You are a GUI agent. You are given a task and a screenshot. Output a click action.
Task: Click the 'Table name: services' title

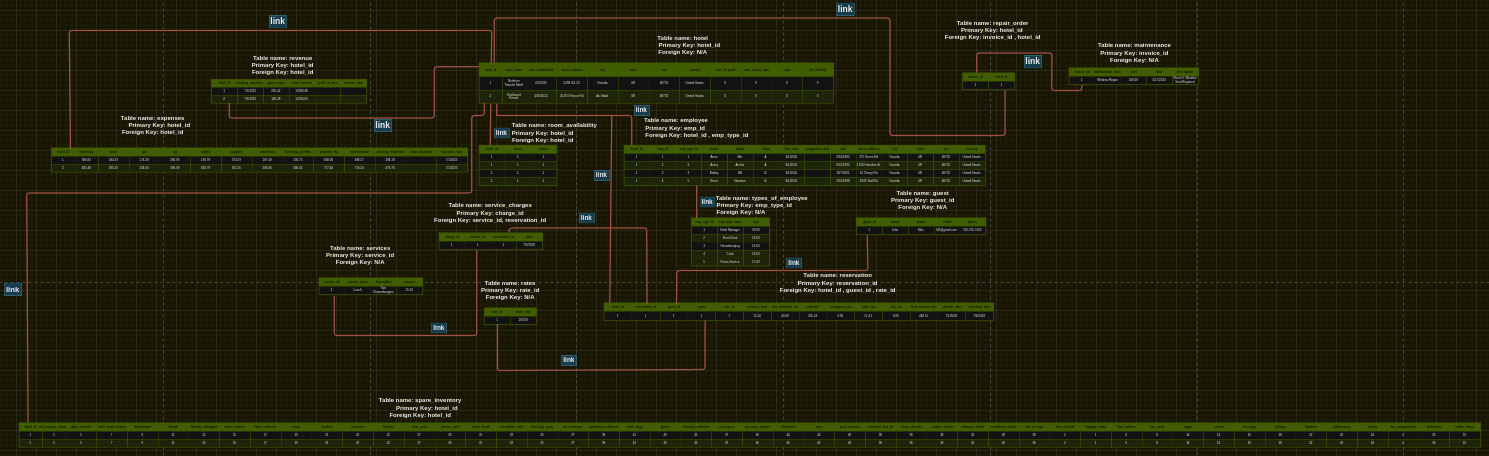(360, 248)
